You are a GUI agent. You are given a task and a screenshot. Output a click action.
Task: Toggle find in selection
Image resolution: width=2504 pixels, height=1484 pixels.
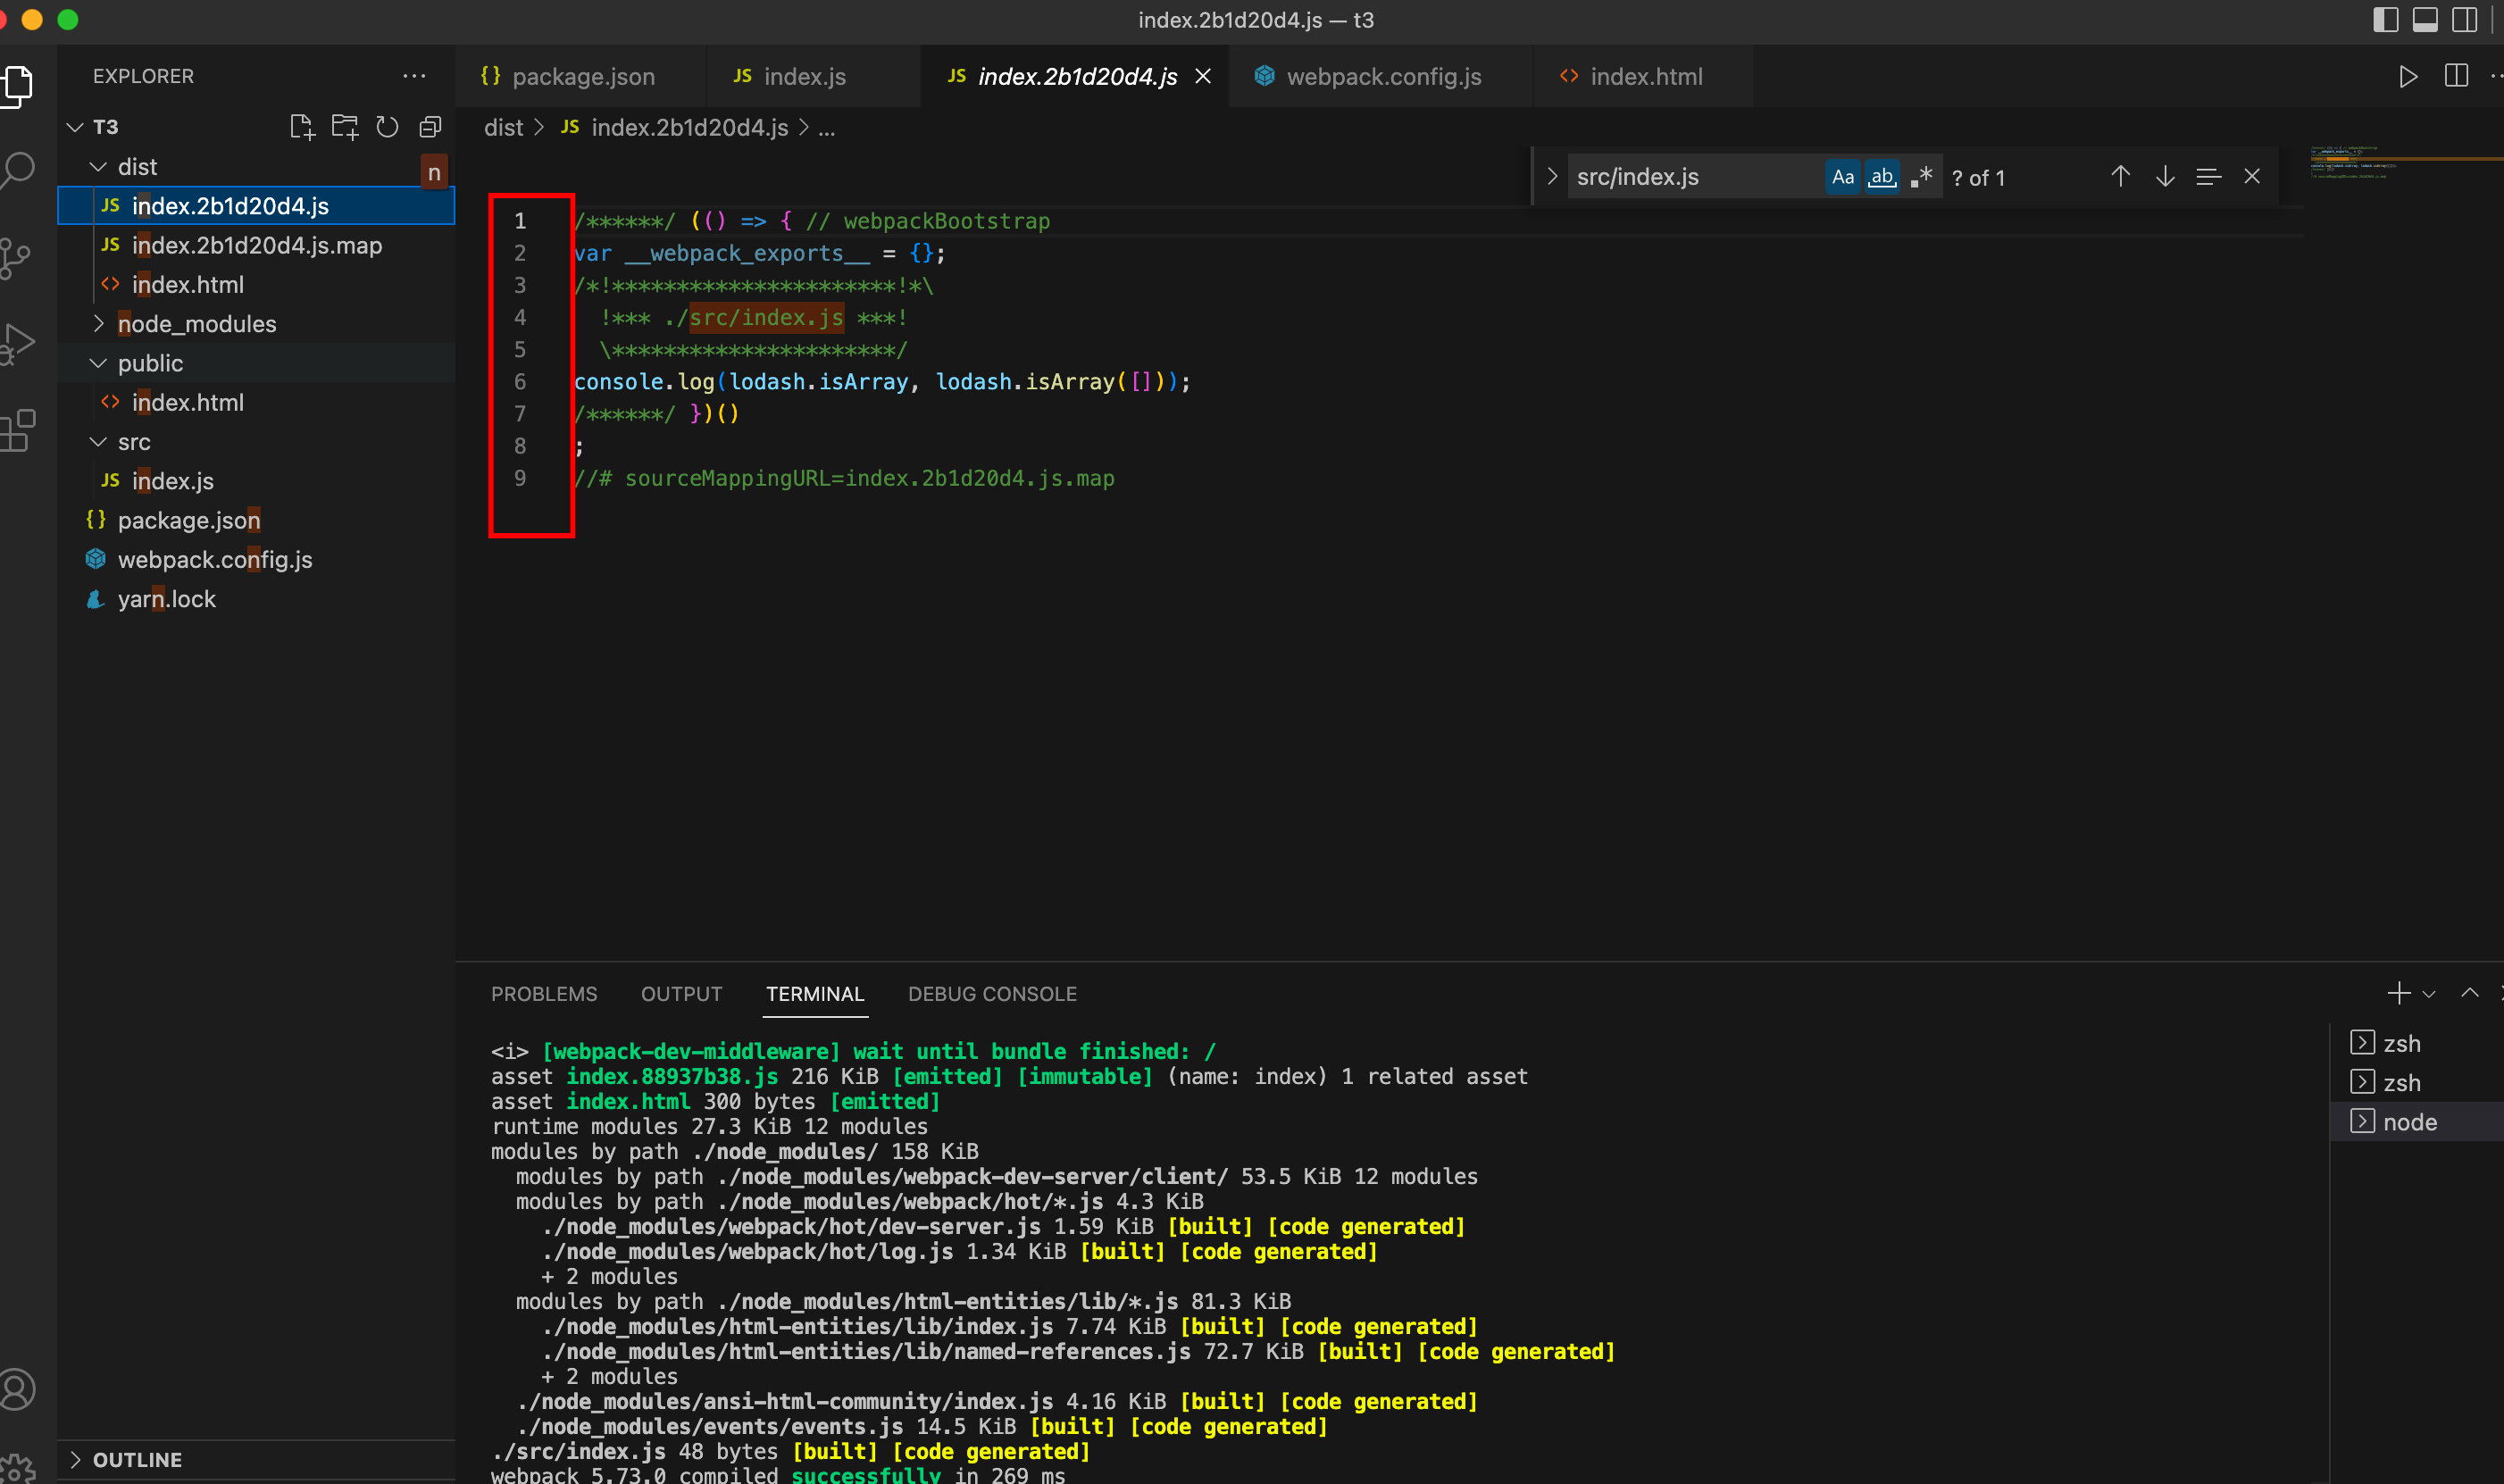pyautogui.click(x=2209, y=177)
